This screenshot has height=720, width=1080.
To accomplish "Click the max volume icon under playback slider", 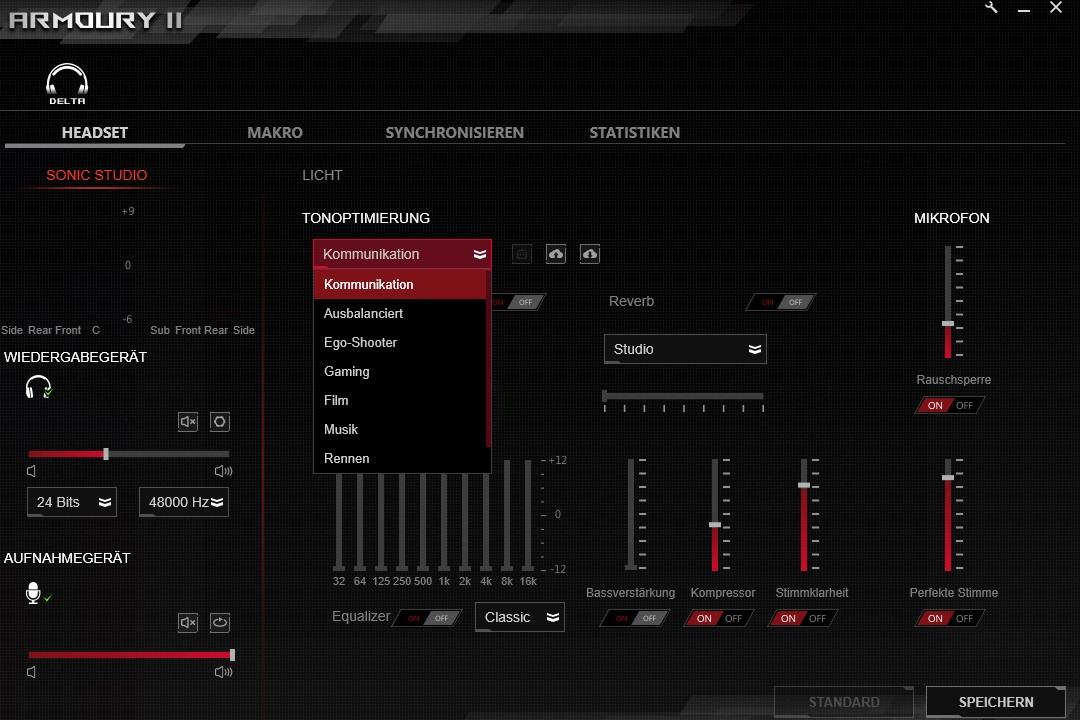I will coord(223,471).
